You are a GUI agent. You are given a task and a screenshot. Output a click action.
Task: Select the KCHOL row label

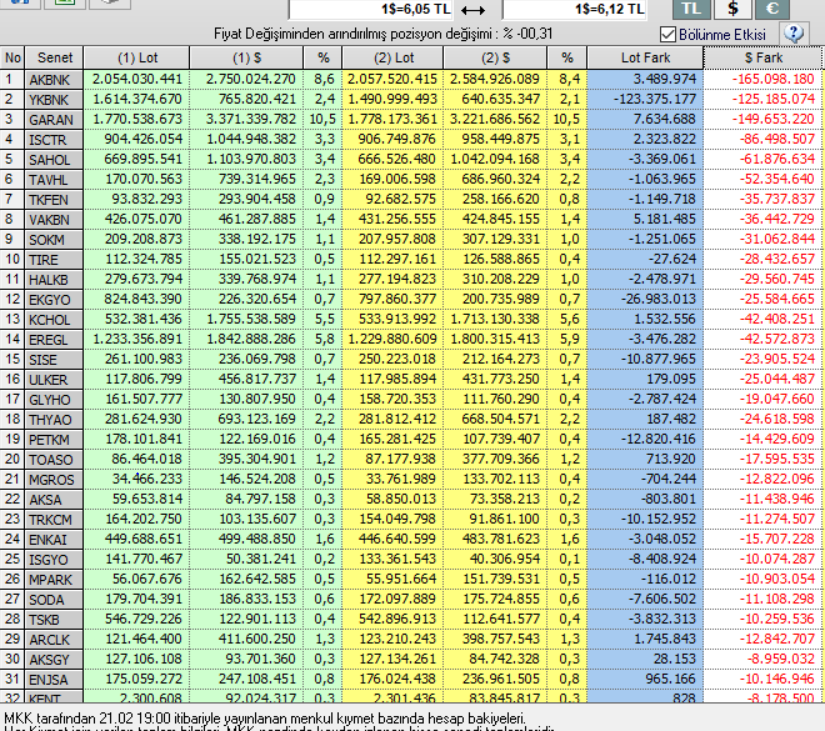pyautogui.click(x=54, y=320)
